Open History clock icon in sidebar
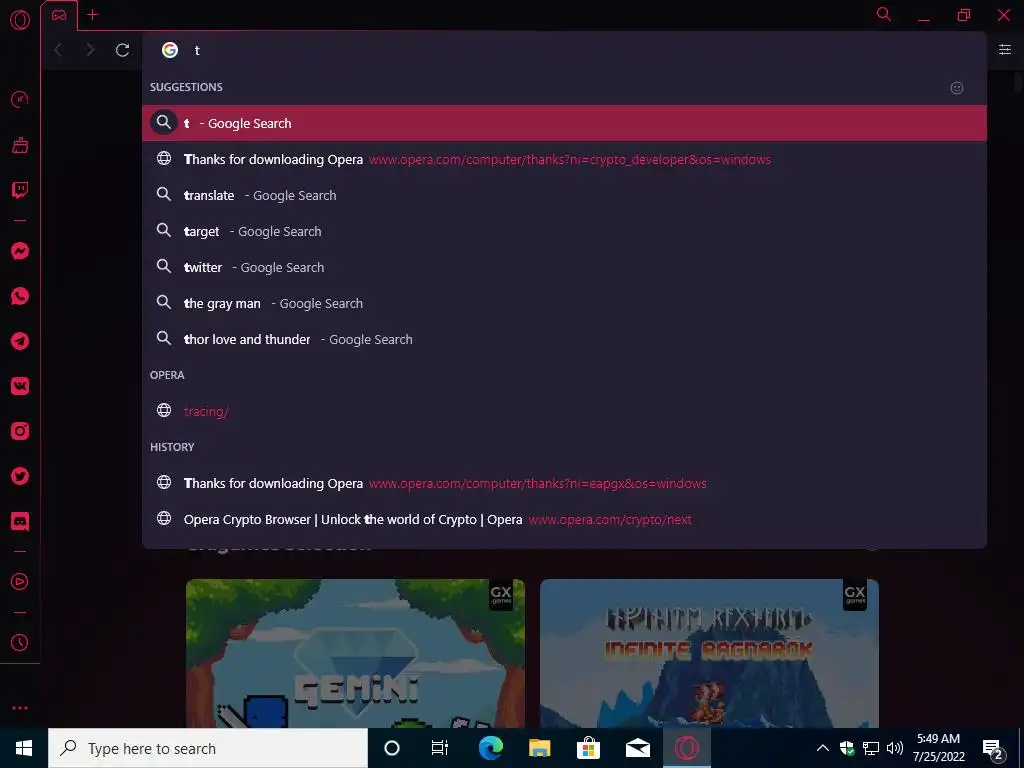The height and width of the screenshot is (768, 1024). point(20,643)
